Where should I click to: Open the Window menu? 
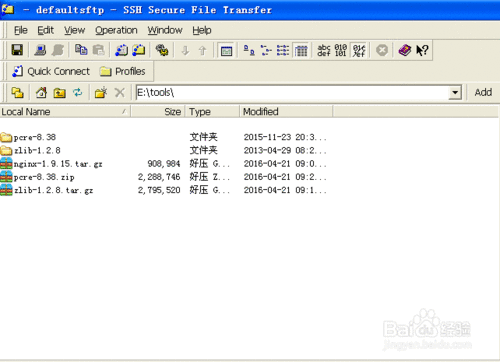(x=165, y=30)
